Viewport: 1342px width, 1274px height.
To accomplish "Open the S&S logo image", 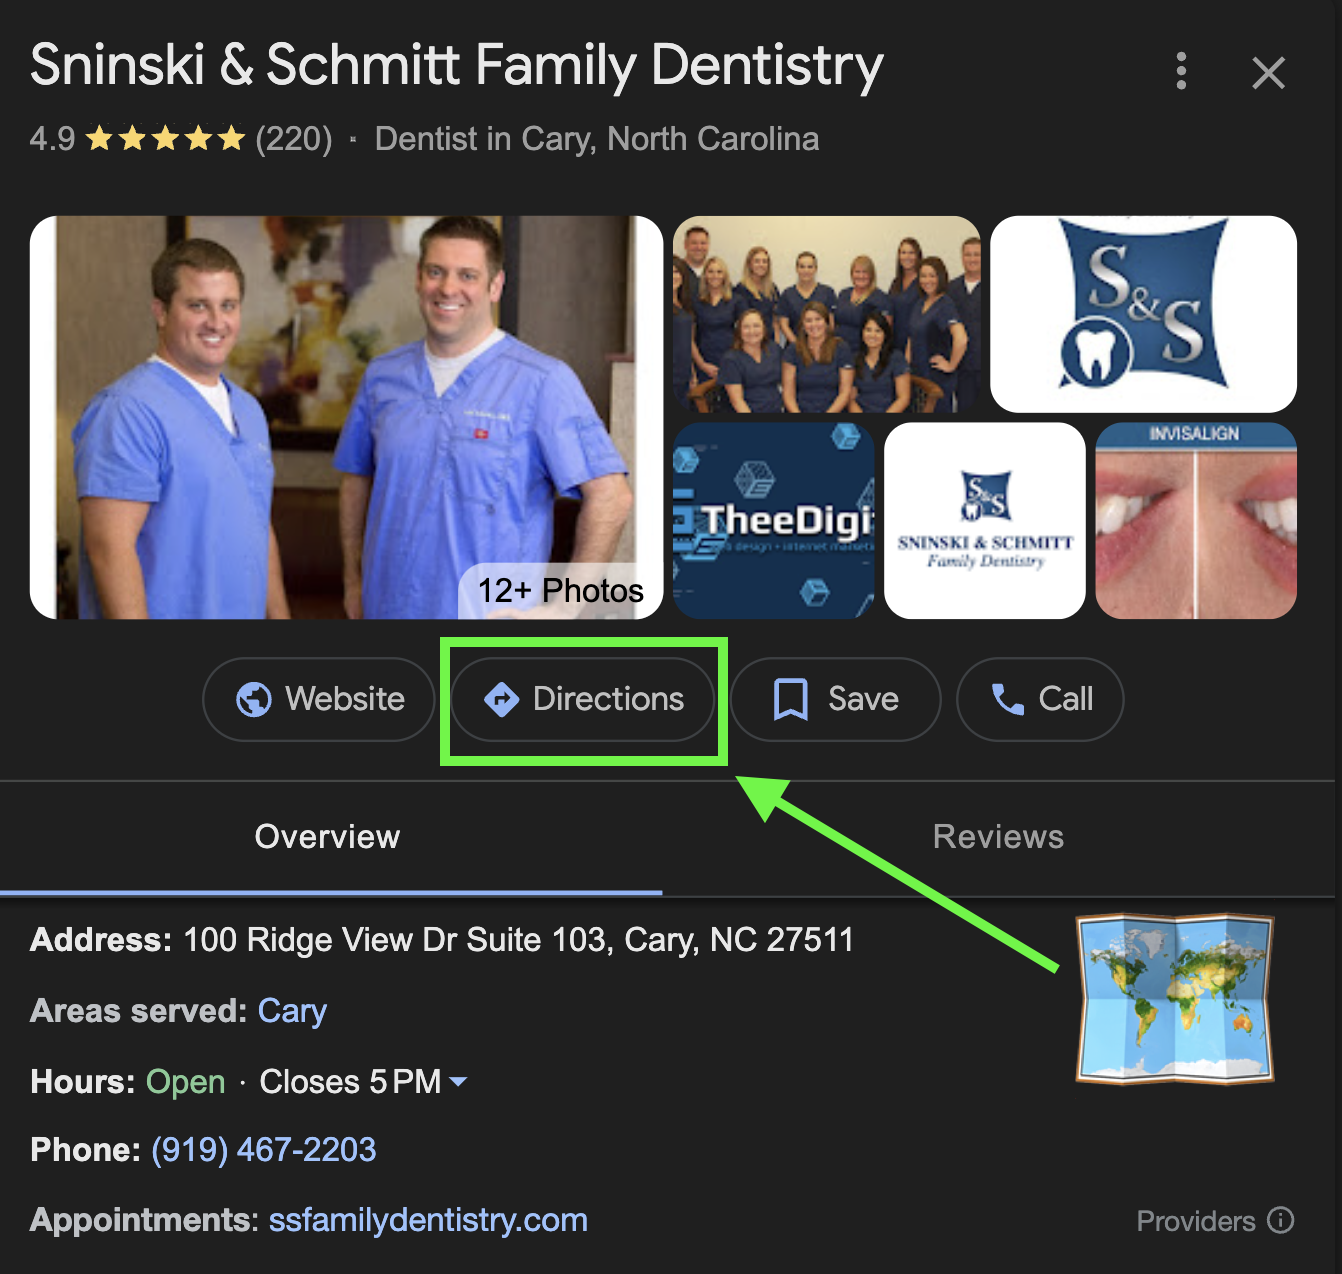I will coord(1143,314).
